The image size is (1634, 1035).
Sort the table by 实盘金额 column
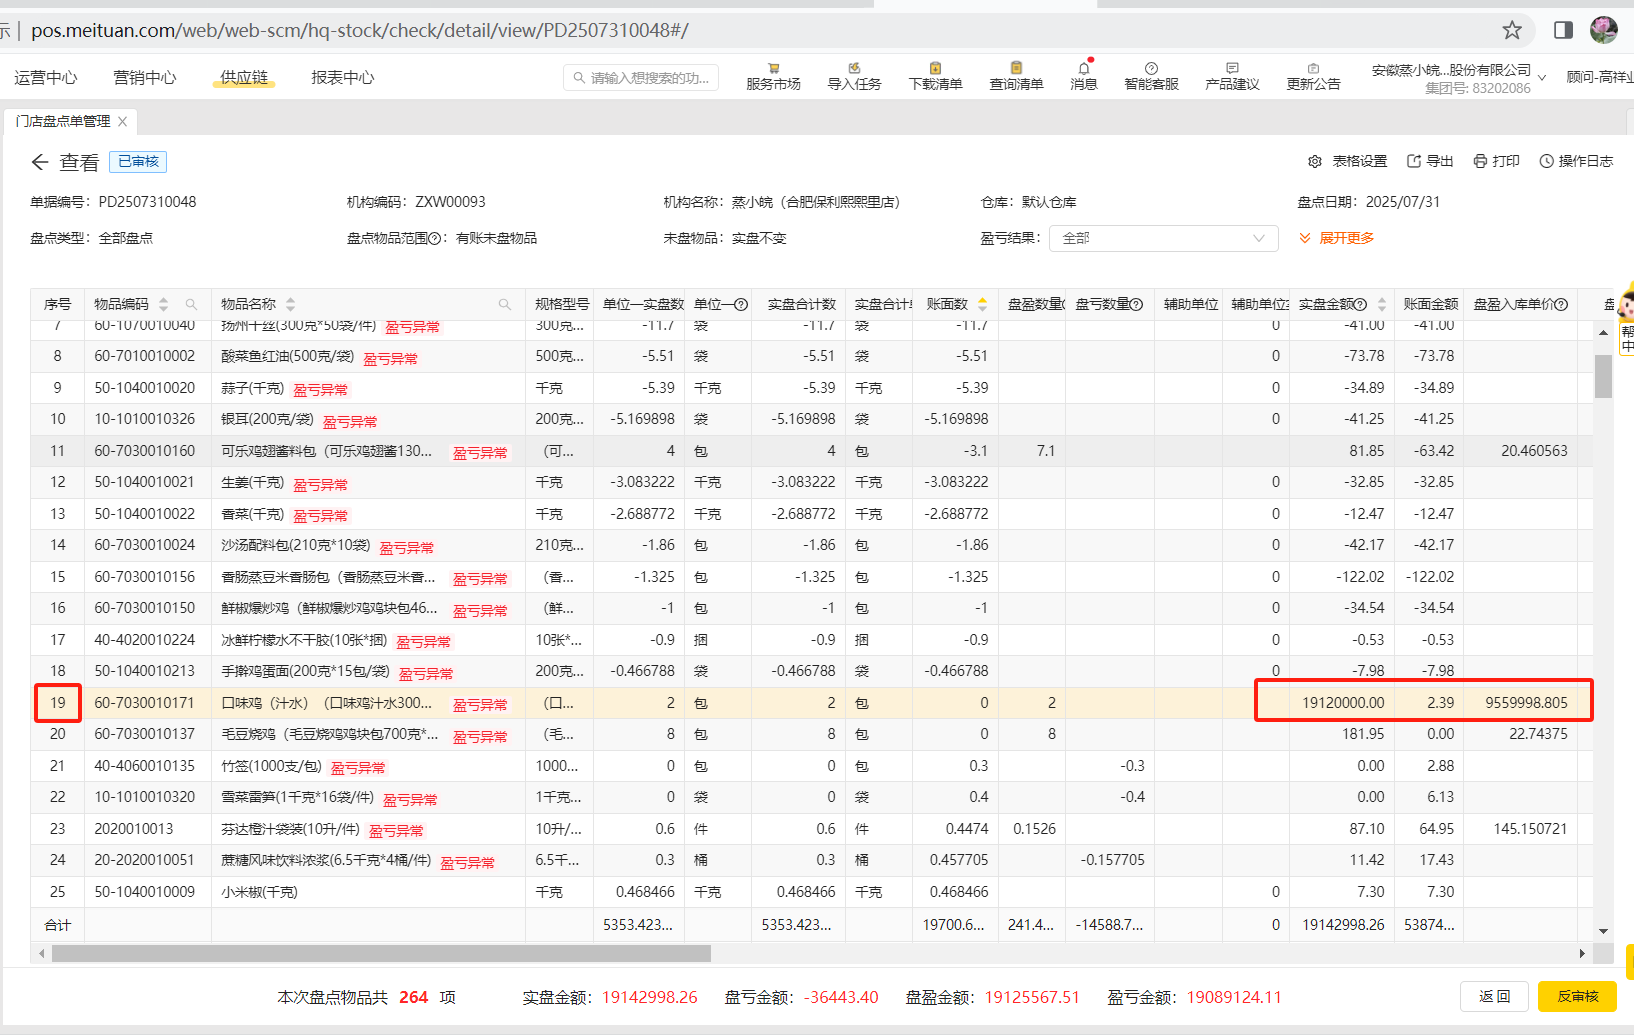click(1382, 304)
